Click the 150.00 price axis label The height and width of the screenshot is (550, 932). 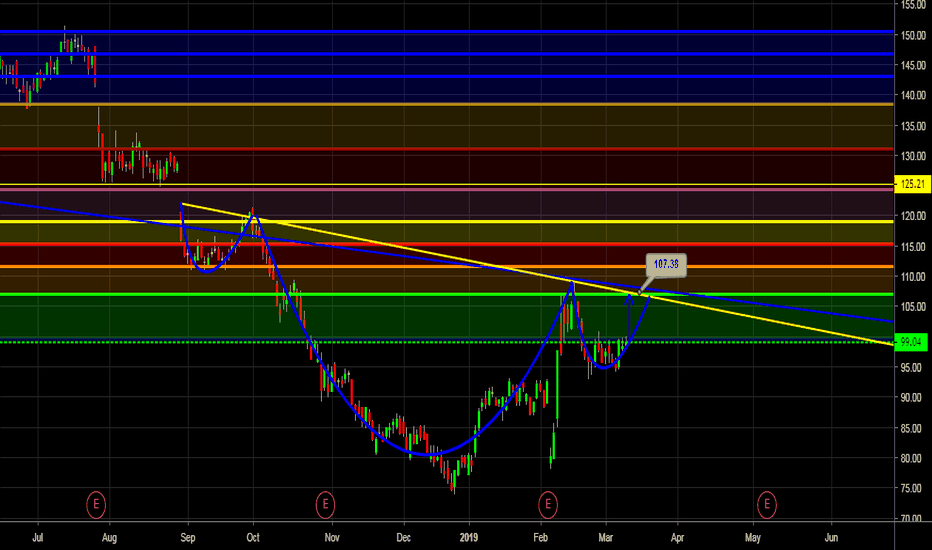pyautogui.click(x=914, y=35)
